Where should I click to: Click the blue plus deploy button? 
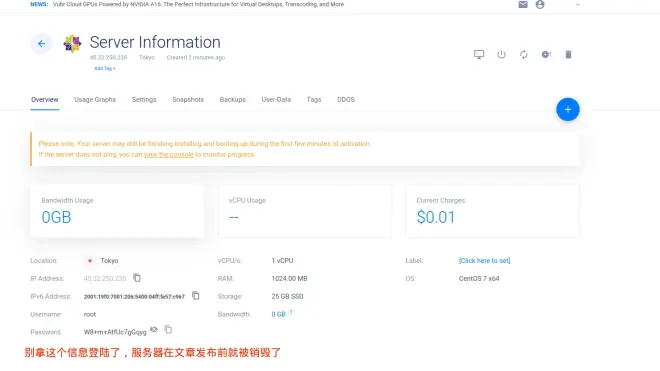(x=567, y=109)
